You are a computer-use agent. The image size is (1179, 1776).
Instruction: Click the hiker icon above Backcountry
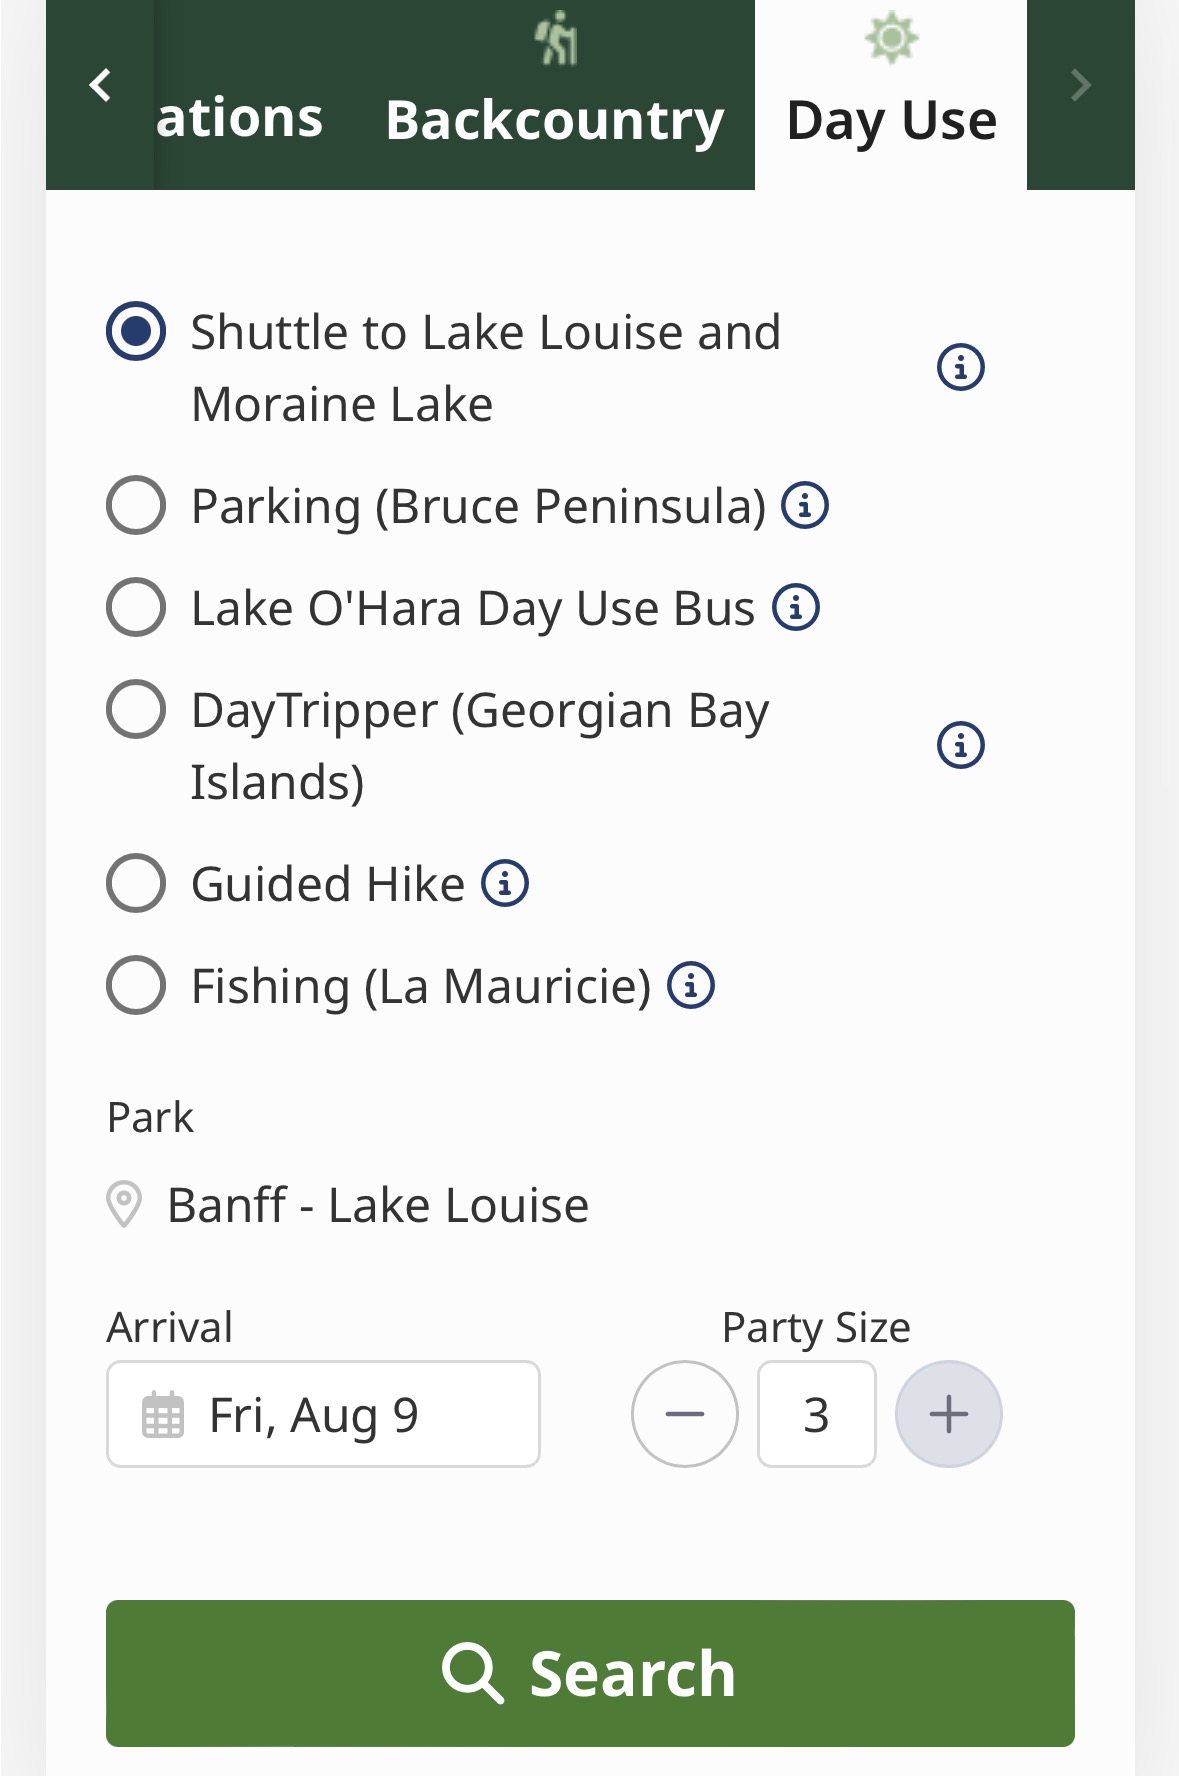point(556,40)
